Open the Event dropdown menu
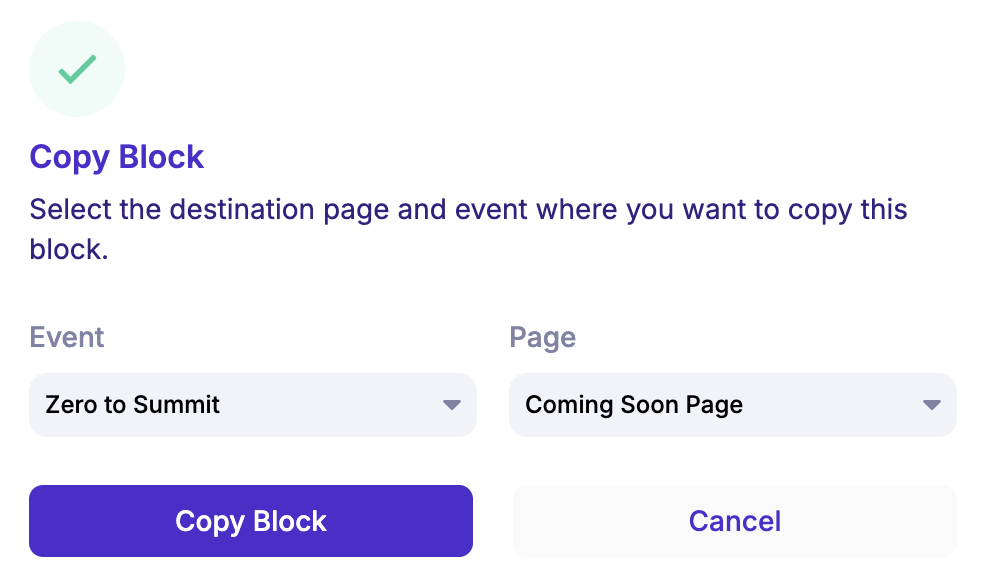994x584 pixels. (x=252, y=405)
